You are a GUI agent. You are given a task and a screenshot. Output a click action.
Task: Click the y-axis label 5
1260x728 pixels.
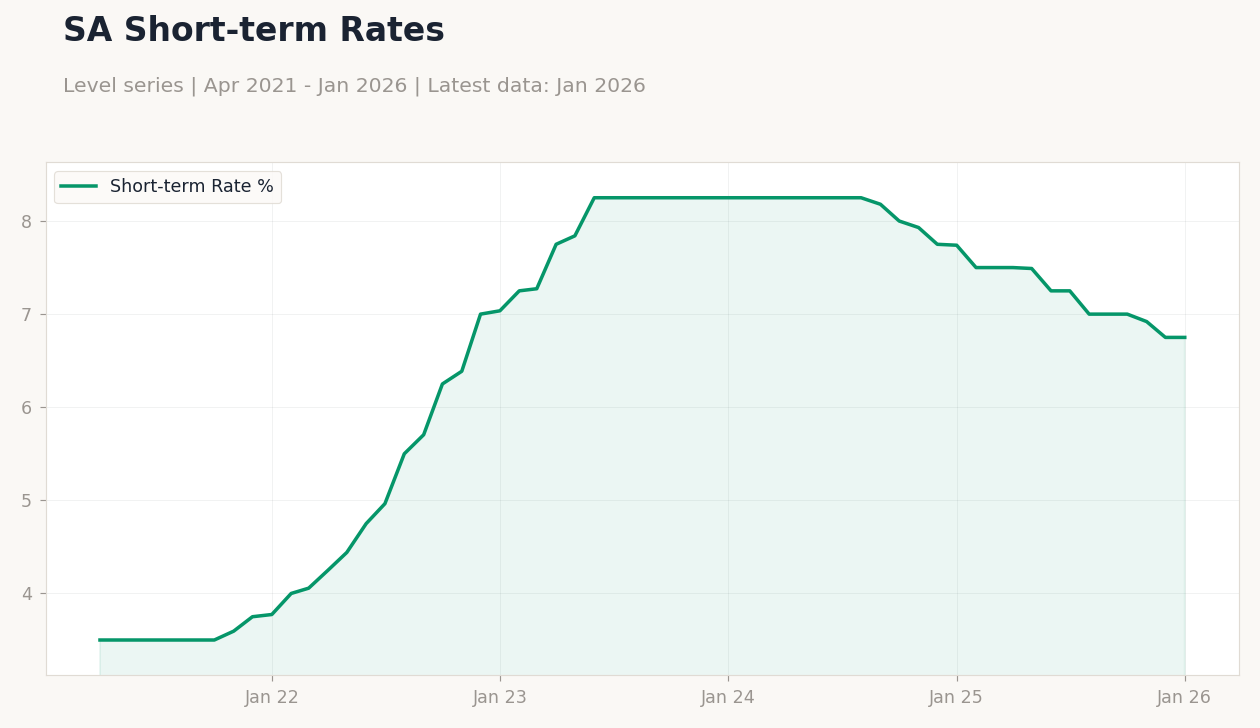coord(27,501)
